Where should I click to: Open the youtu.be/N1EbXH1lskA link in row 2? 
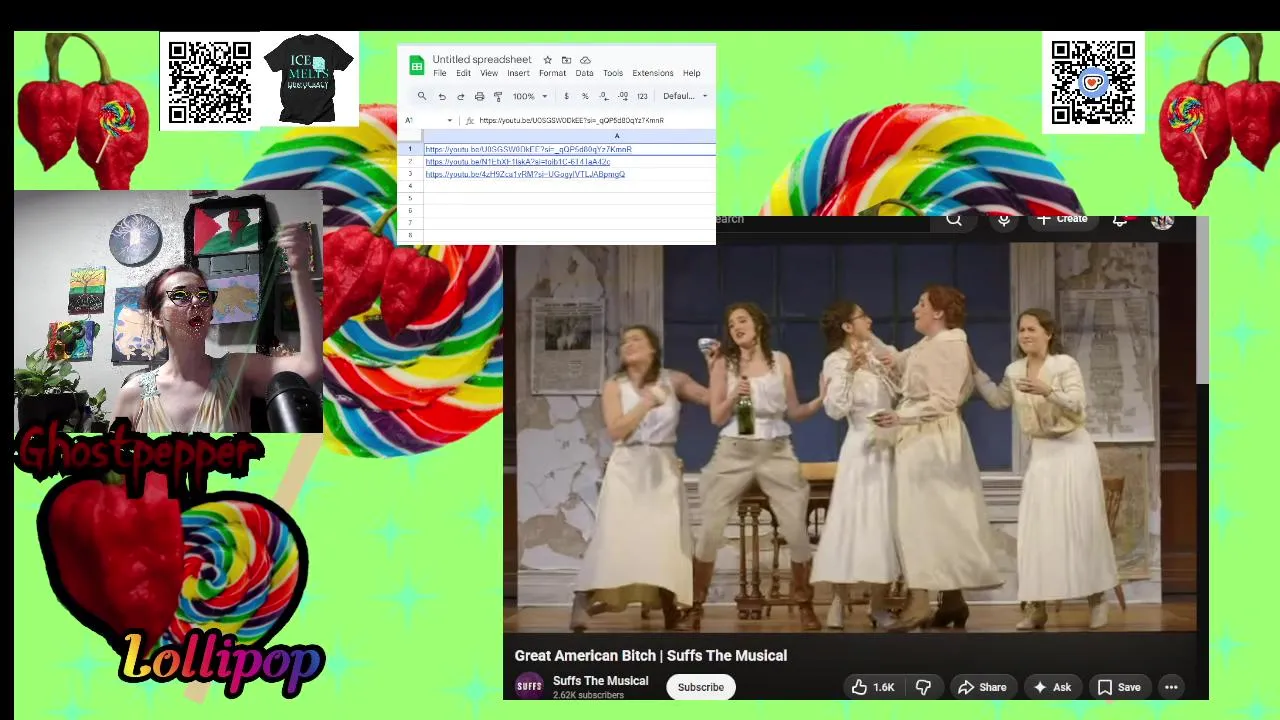coord(517,162)
